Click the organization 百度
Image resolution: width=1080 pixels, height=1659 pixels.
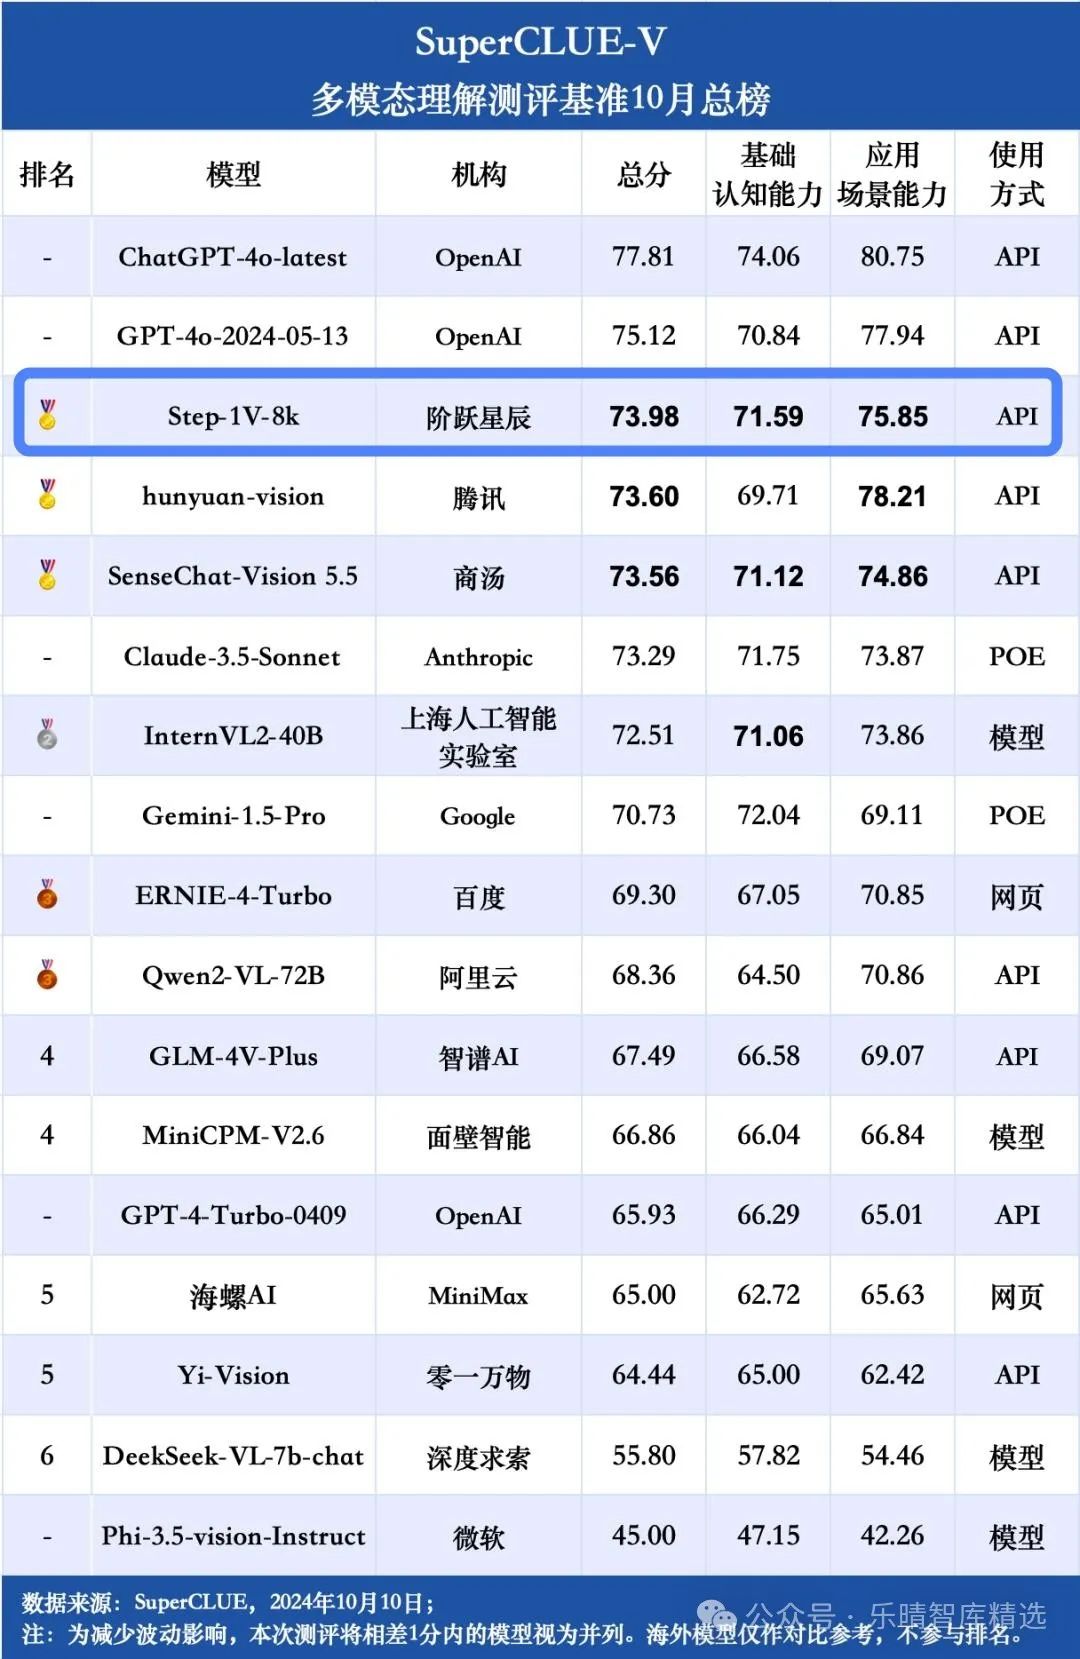tap(478, 897)
